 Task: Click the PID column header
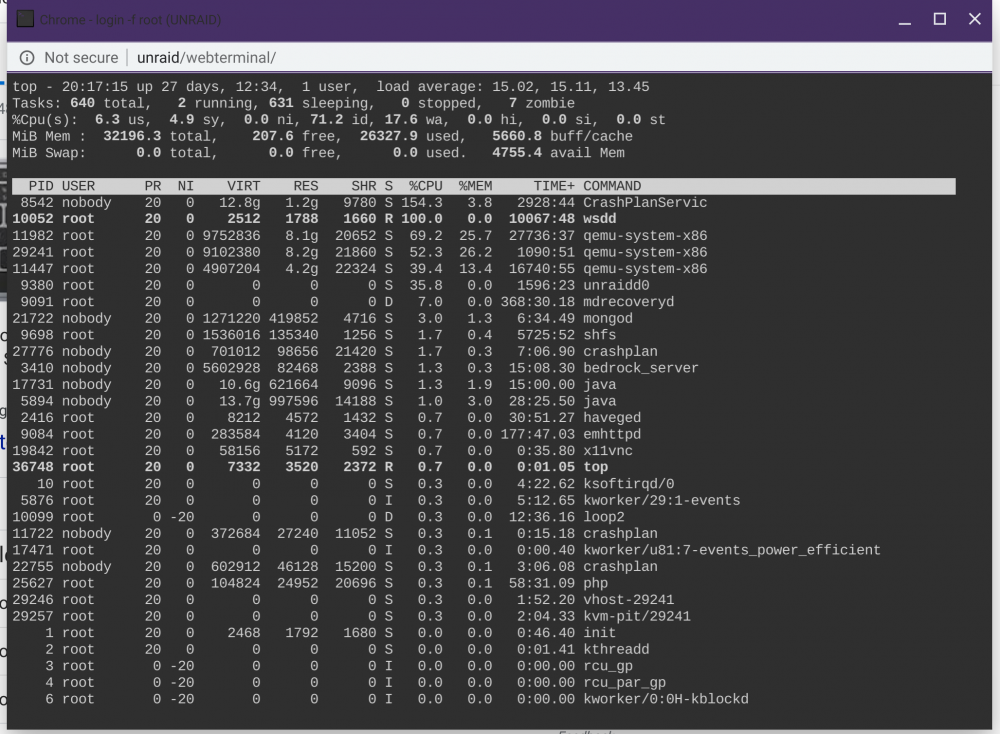pyautogui.click(x=41, y=186)
